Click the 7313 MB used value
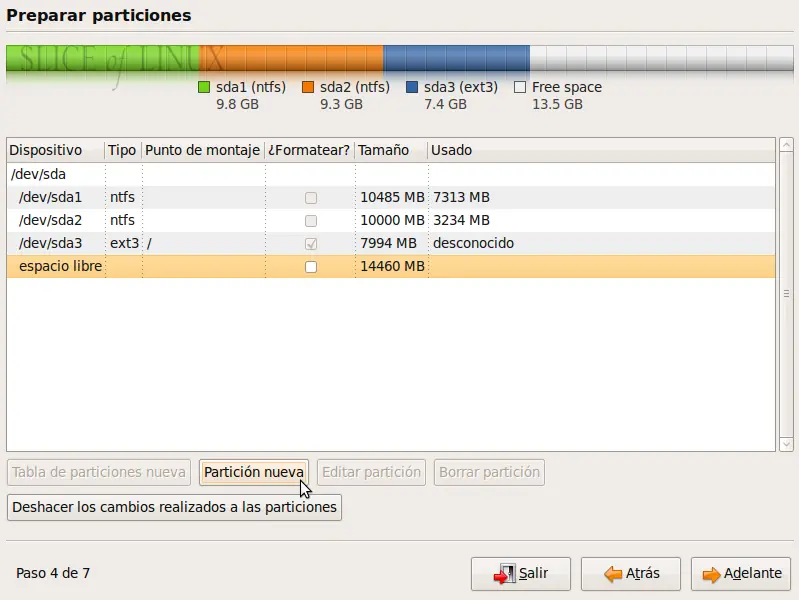The width and height of the screenshot is (799, 600). (461, 197)
